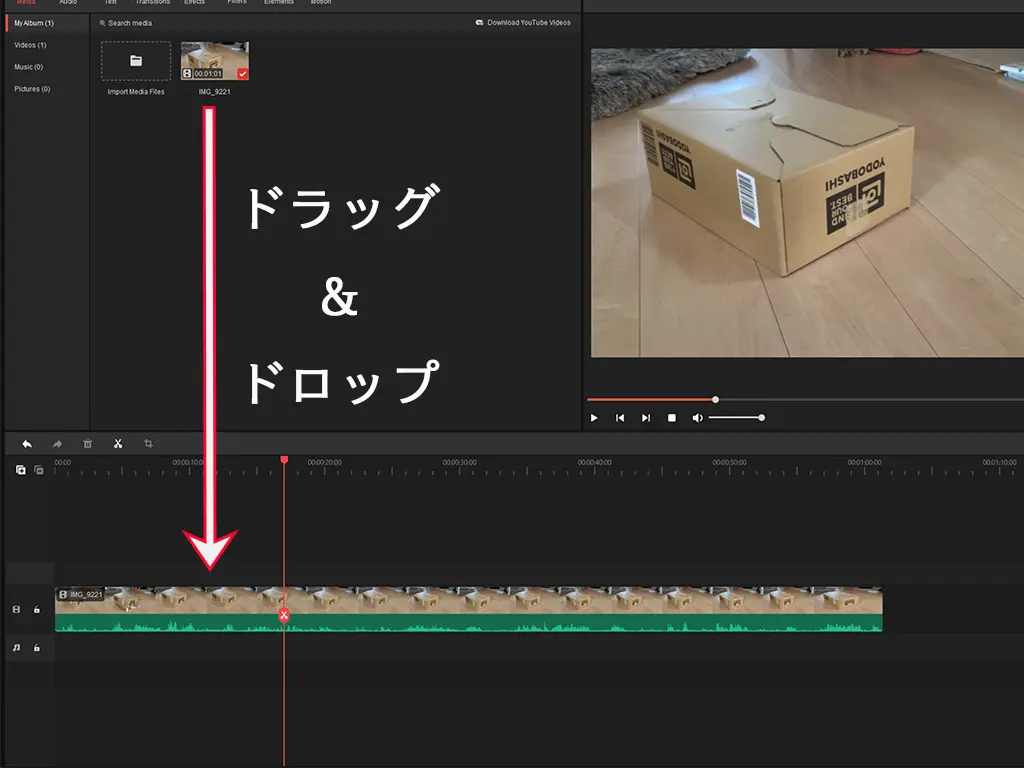Focus the Search media field

point(130,23)
